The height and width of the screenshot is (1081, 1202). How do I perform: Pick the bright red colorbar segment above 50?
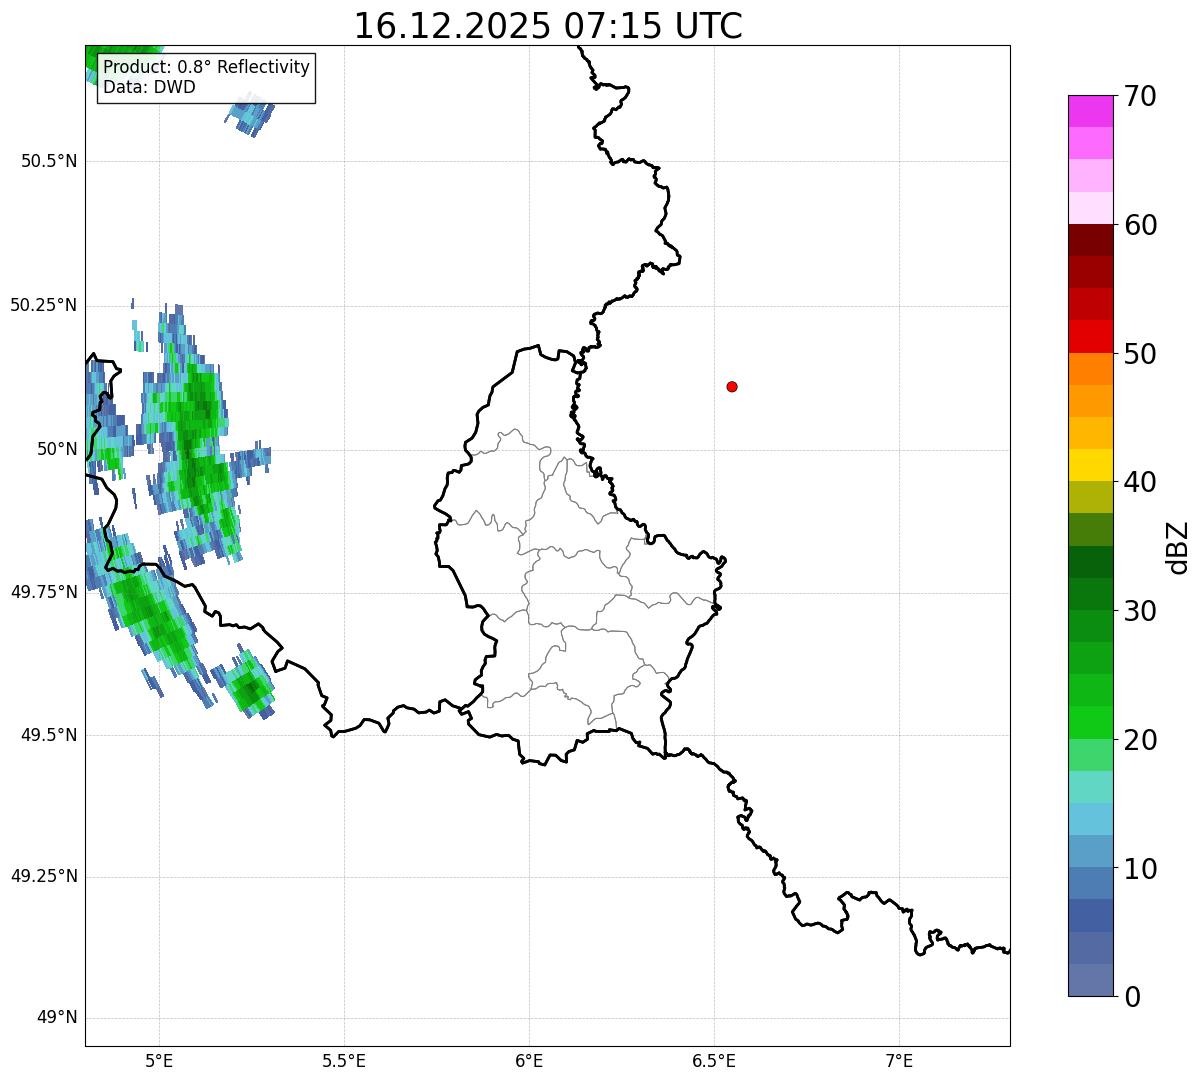click(x=1090, y=336)
